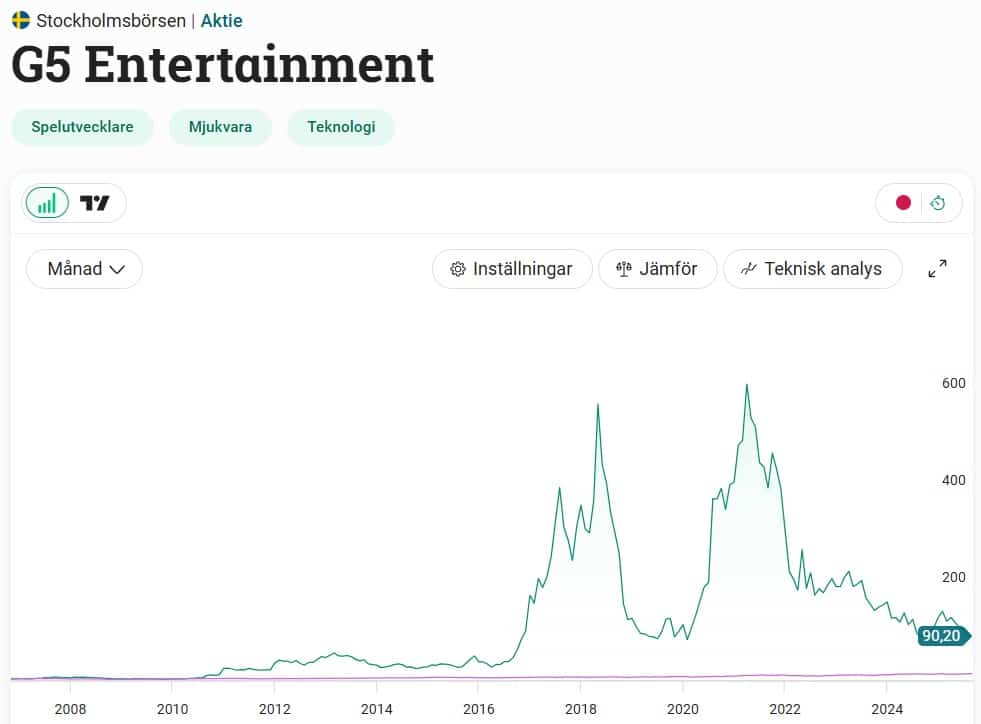Viewport: 981px width, 724px height.
Task: Click the trend line icon in Teknisk analys
Action: 748,269
